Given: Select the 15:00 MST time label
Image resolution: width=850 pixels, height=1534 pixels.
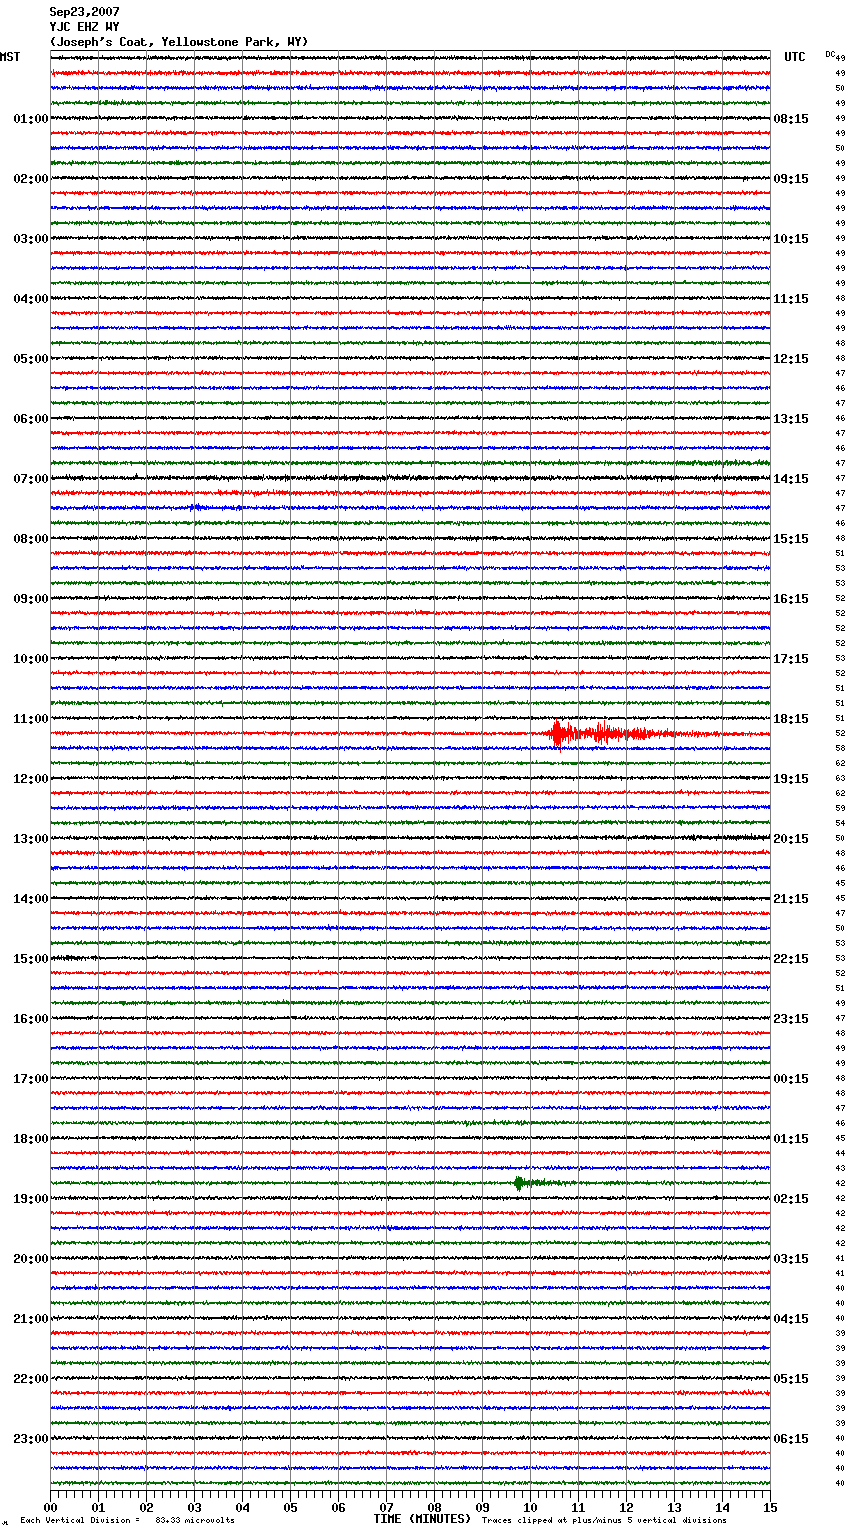Looking at the screenshot, I should coord(31,959).
